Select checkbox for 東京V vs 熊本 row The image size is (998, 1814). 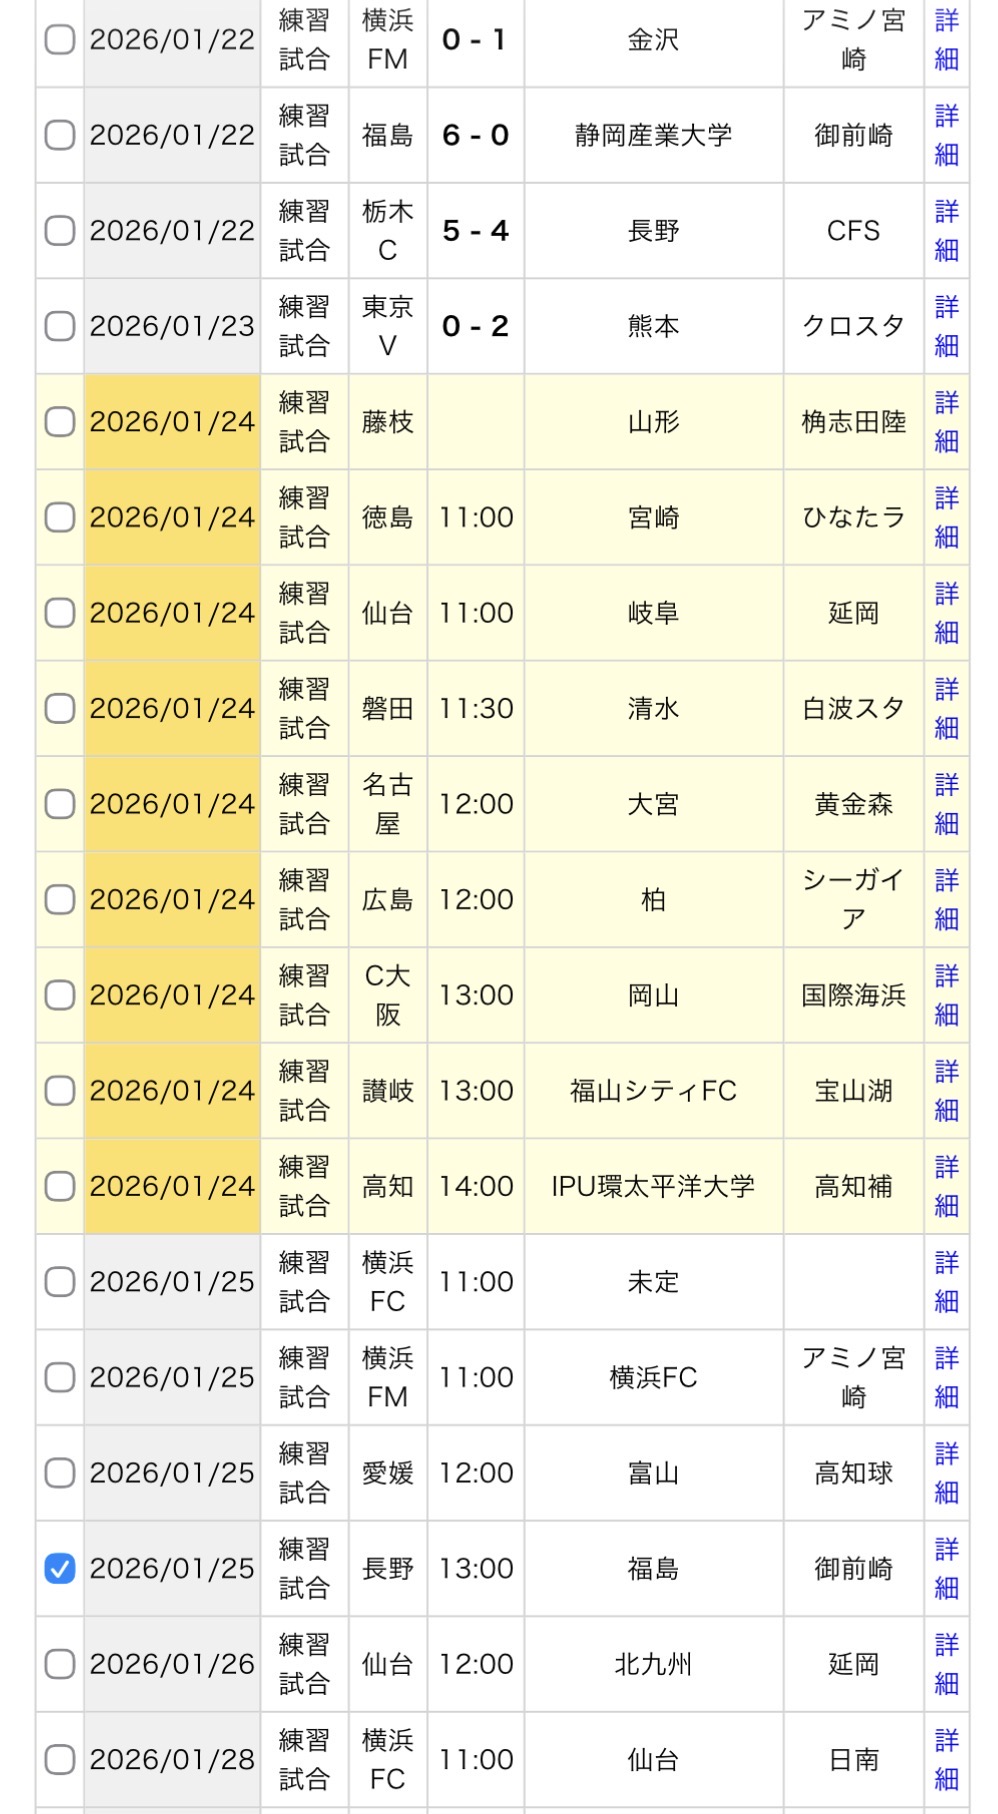[60, 326]
